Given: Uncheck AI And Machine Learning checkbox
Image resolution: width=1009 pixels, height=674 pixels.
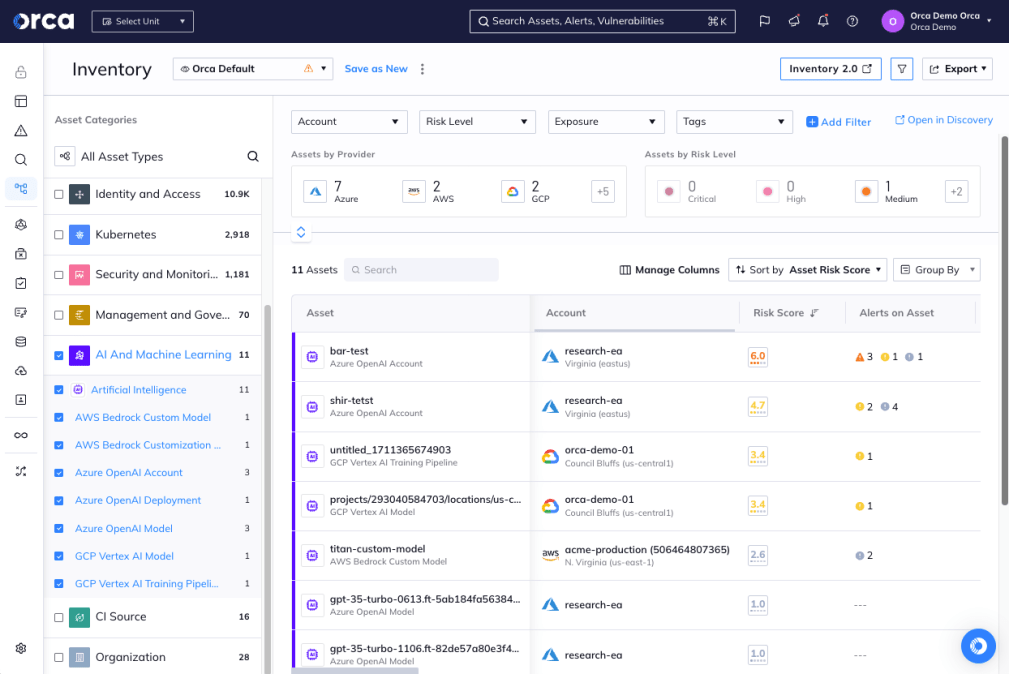Looking at the screenshot, I should (x=59, y=355).
